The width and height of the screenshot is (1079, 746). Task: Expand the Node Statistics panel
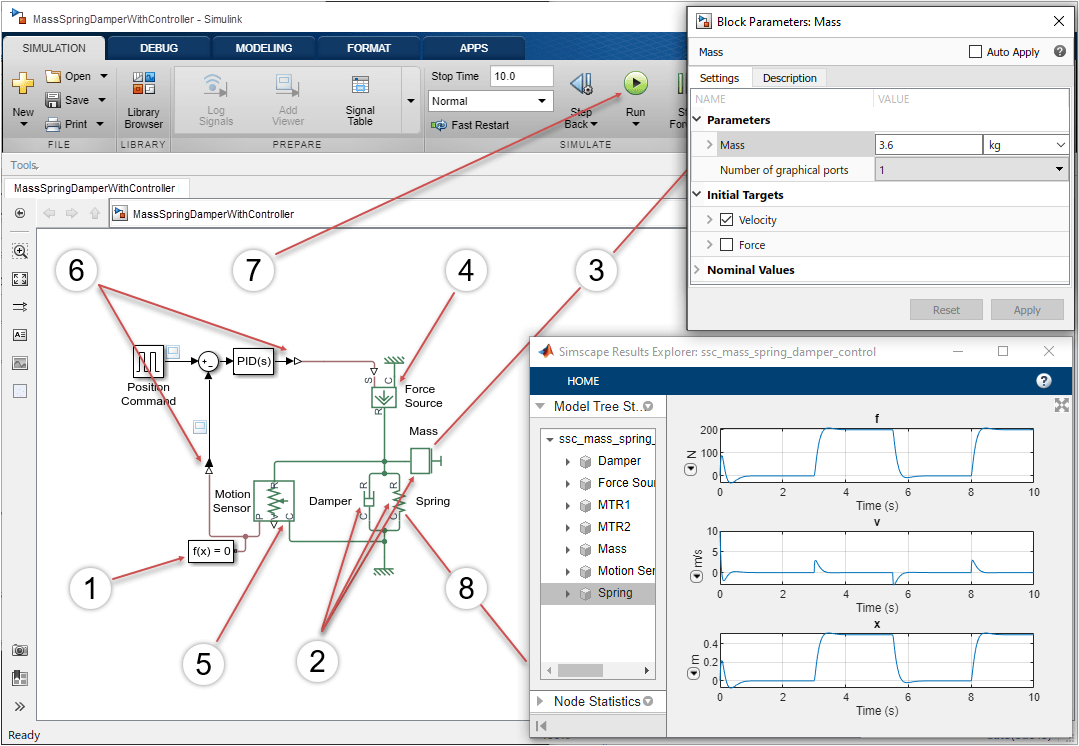click(x=540, y=701)
